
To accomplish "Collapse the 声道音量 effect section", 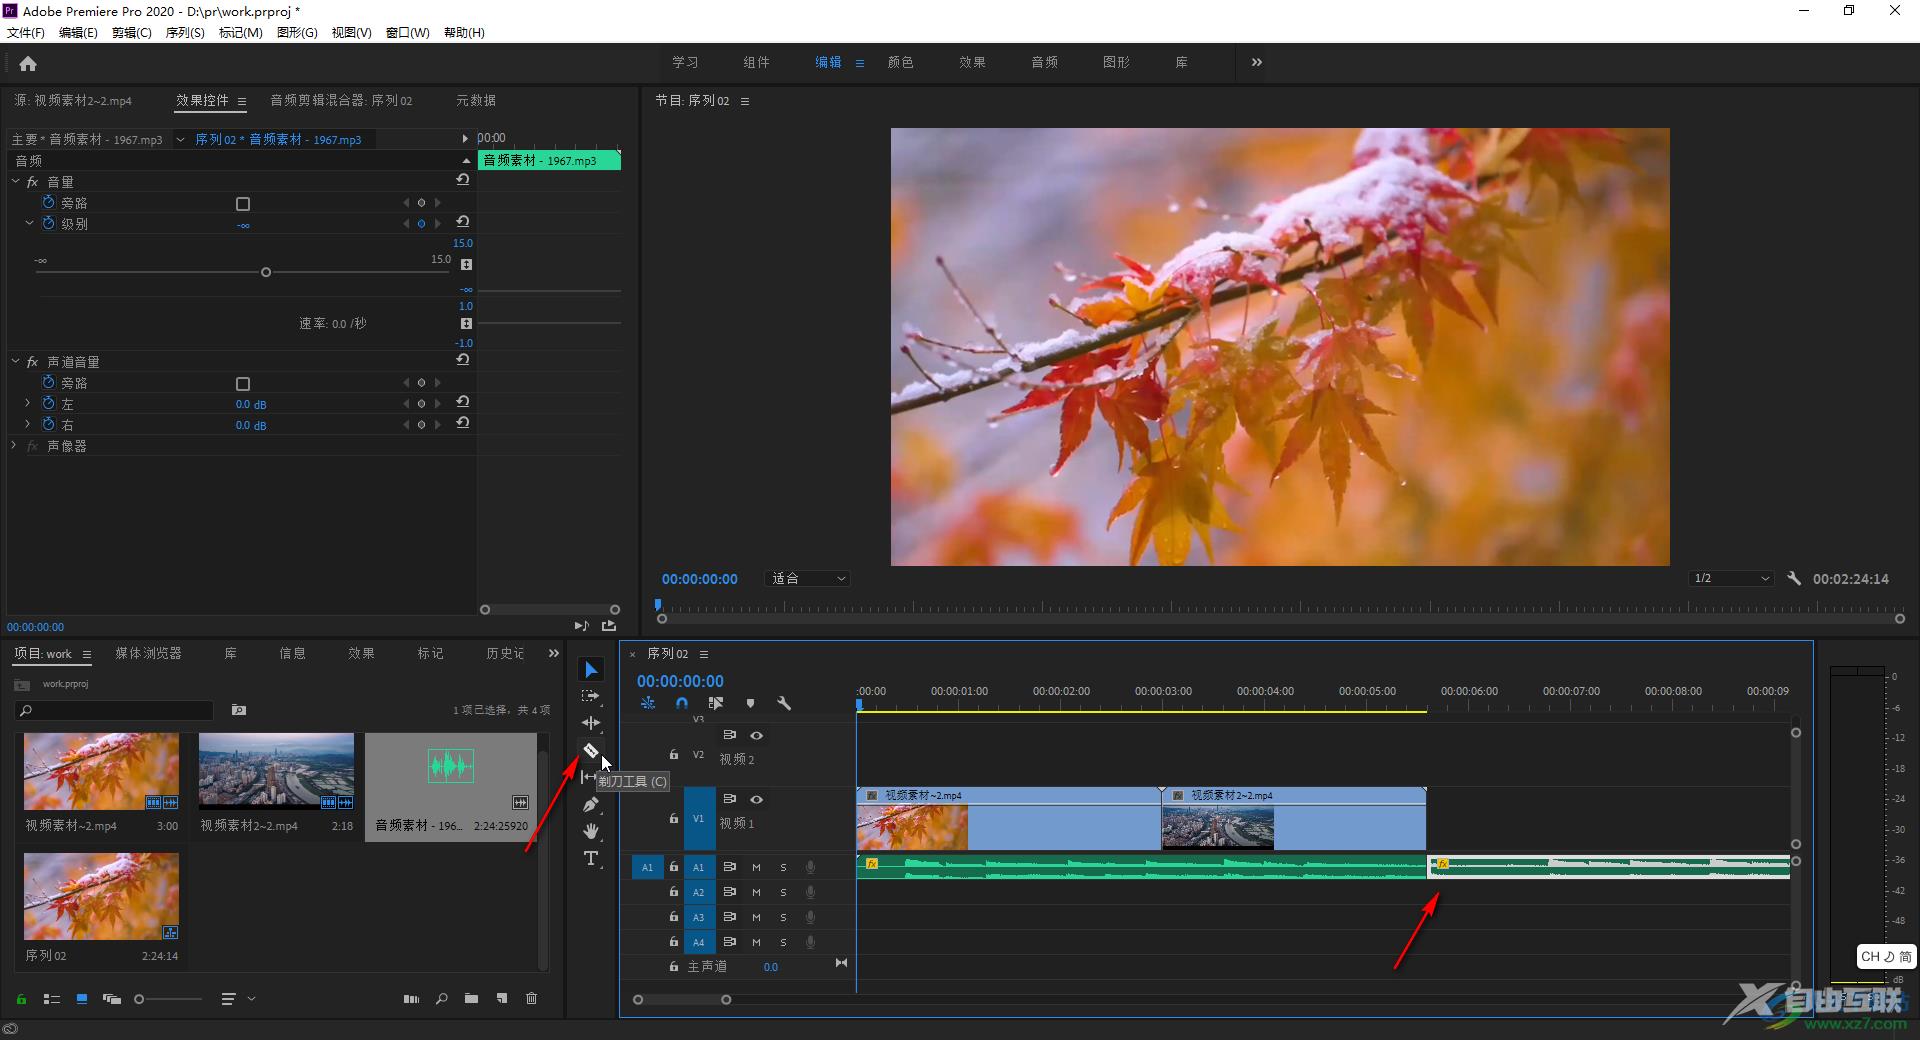I will 16,361.
